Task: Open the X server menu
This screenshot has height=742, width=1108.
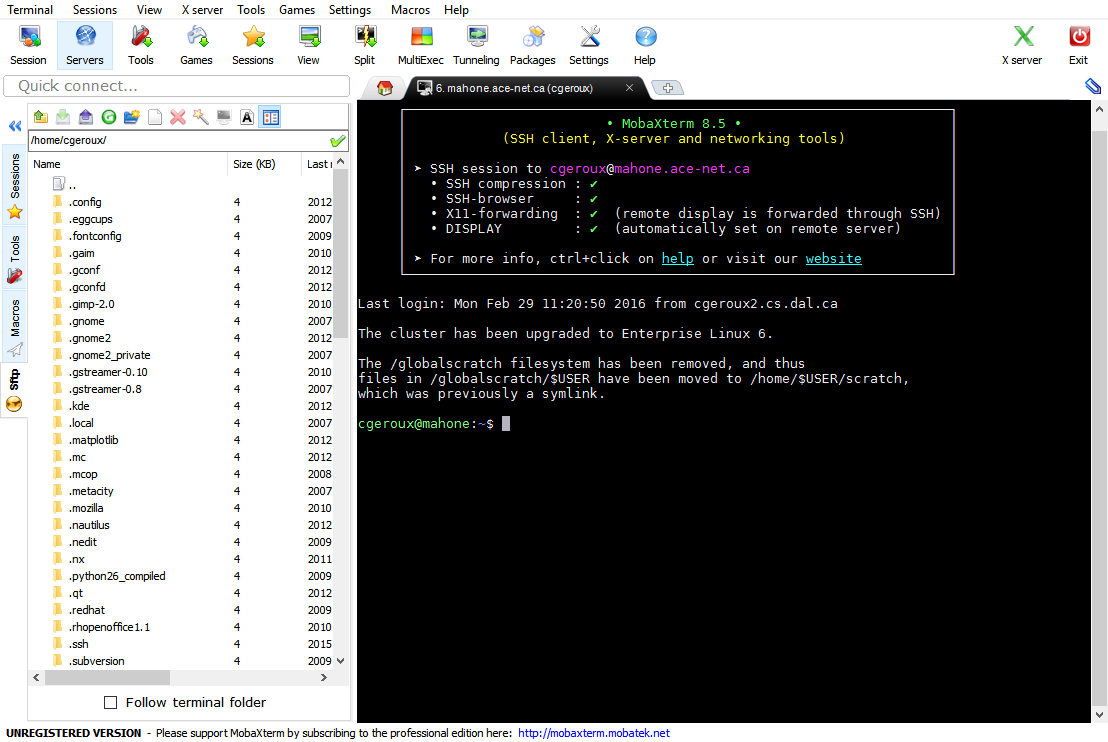Action: [202, 10]
